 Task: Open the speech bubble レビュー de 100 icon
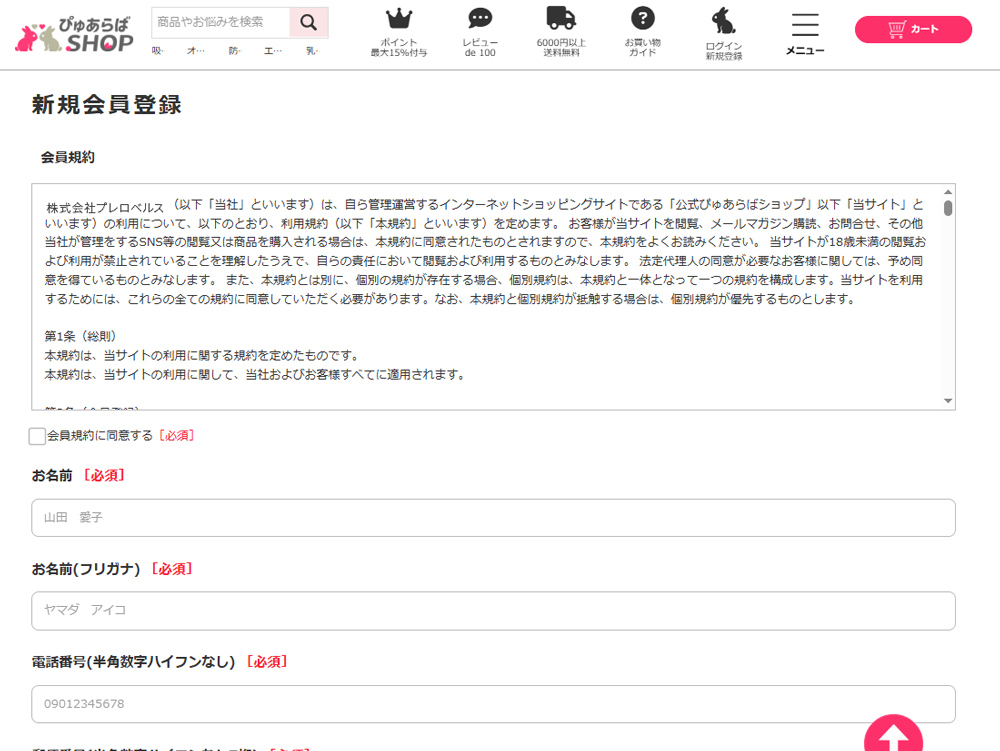480,32
